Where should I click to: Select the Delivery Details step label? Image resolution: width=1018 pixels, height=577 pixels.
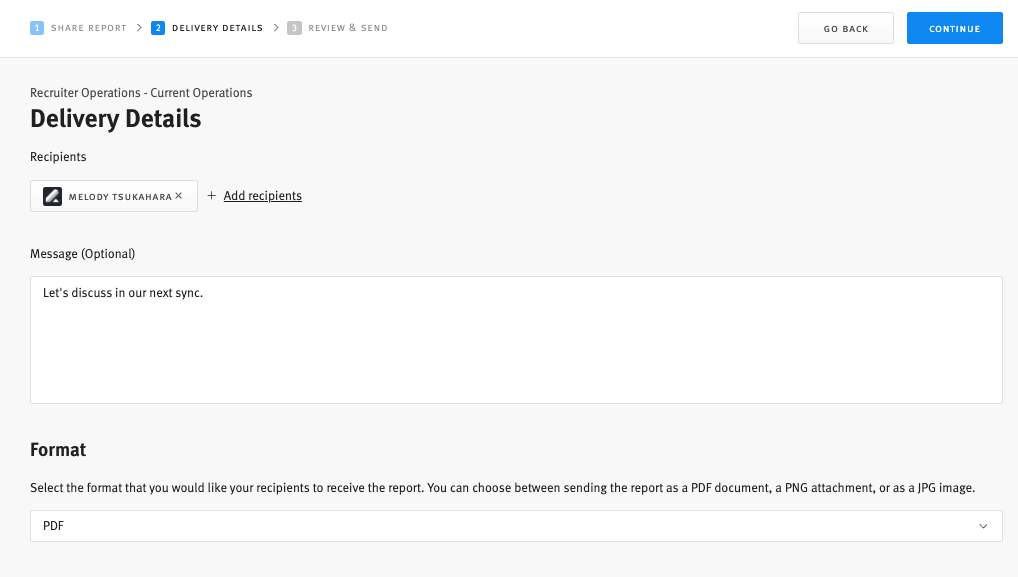pyautogui.click(x=217, y=28)
